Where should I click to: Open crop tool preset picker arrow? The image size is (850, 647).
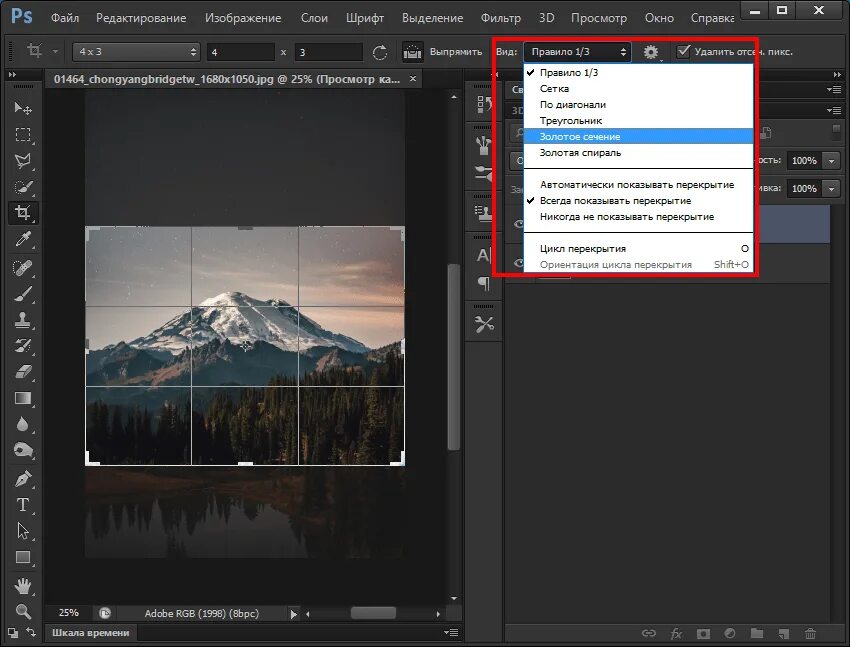tap(55, 52)
